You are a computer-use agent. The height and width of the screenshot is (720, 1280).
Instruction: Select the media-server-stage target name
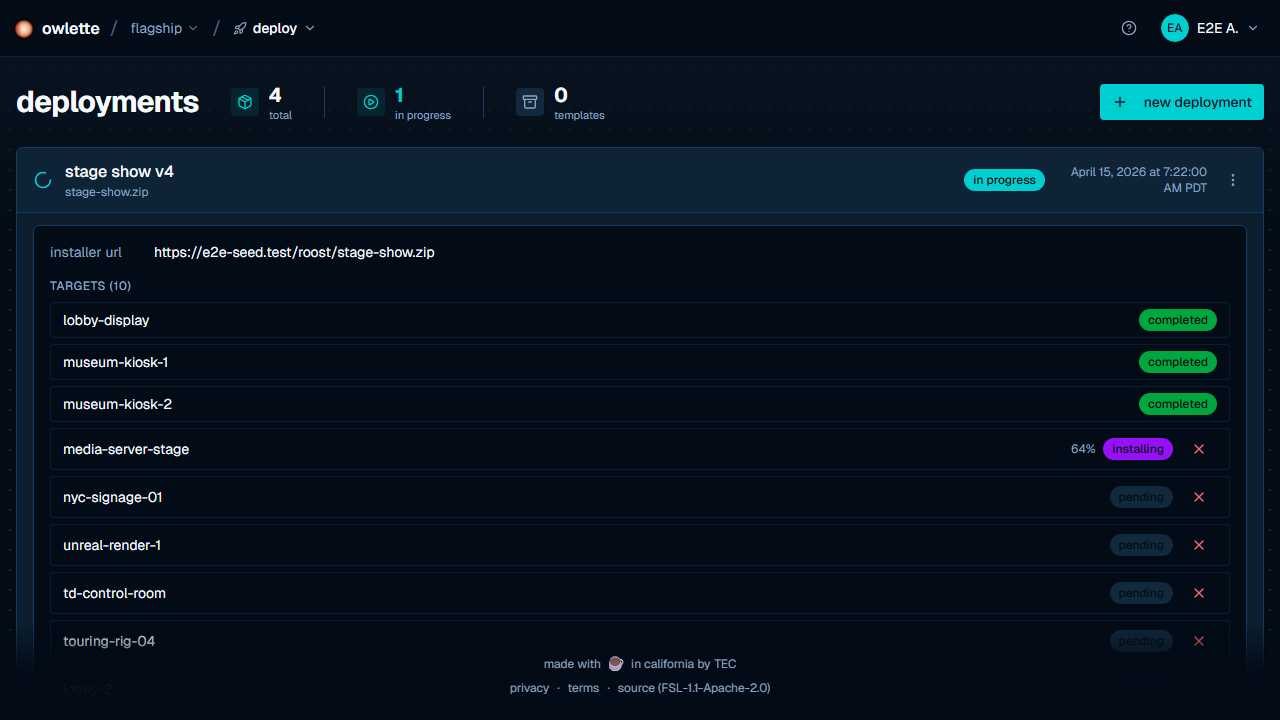pyautogui.click(x=126, y=449)
